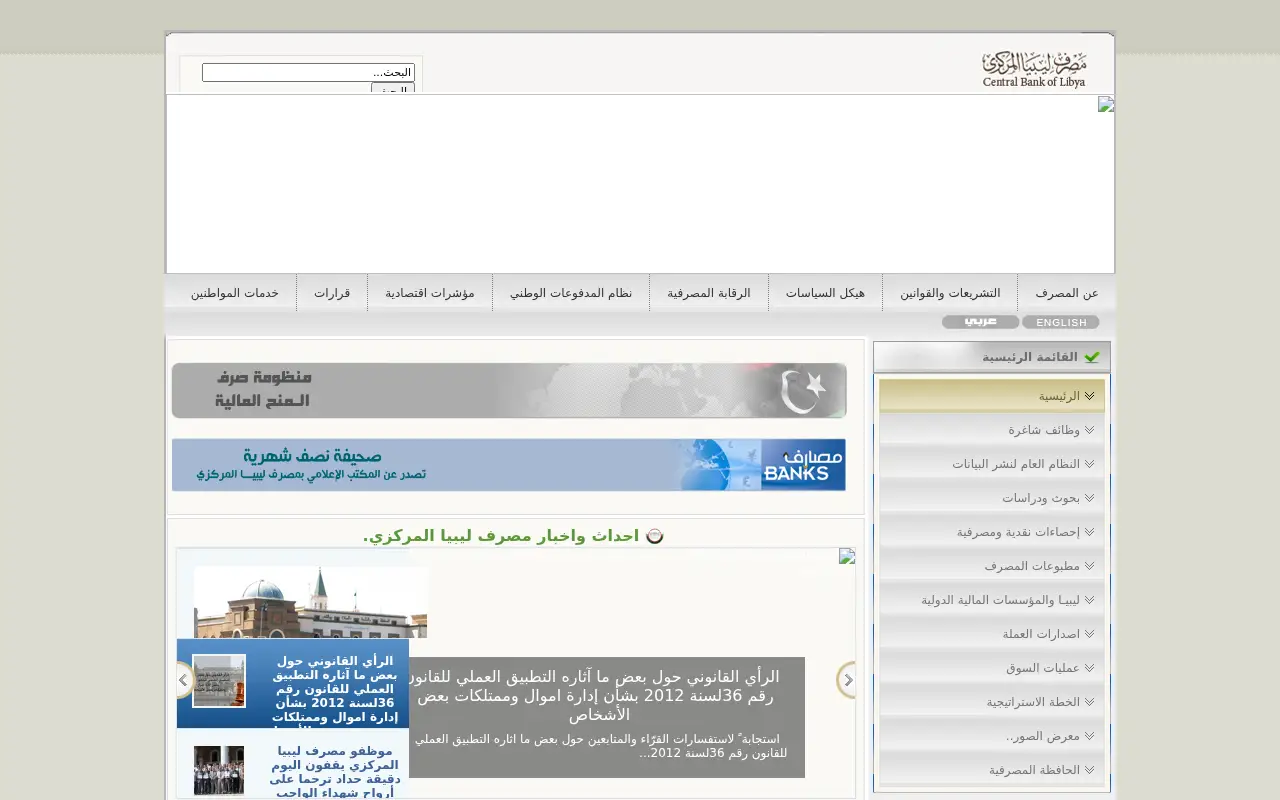Viewport: 1280px width, 800px height.
Task: Click the الرأي القانوني news thumbnail image
Action: (x=219, y=681)
